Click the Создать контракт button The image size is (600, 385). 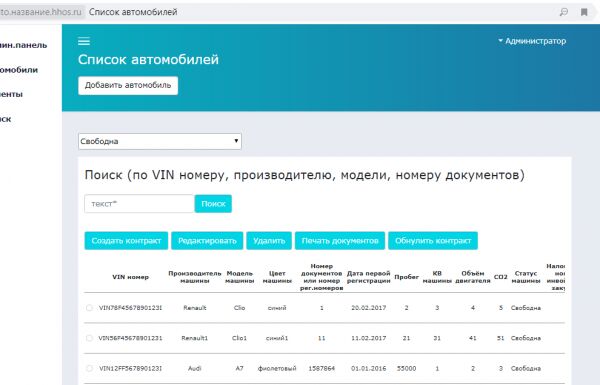[x=126, y=241]
